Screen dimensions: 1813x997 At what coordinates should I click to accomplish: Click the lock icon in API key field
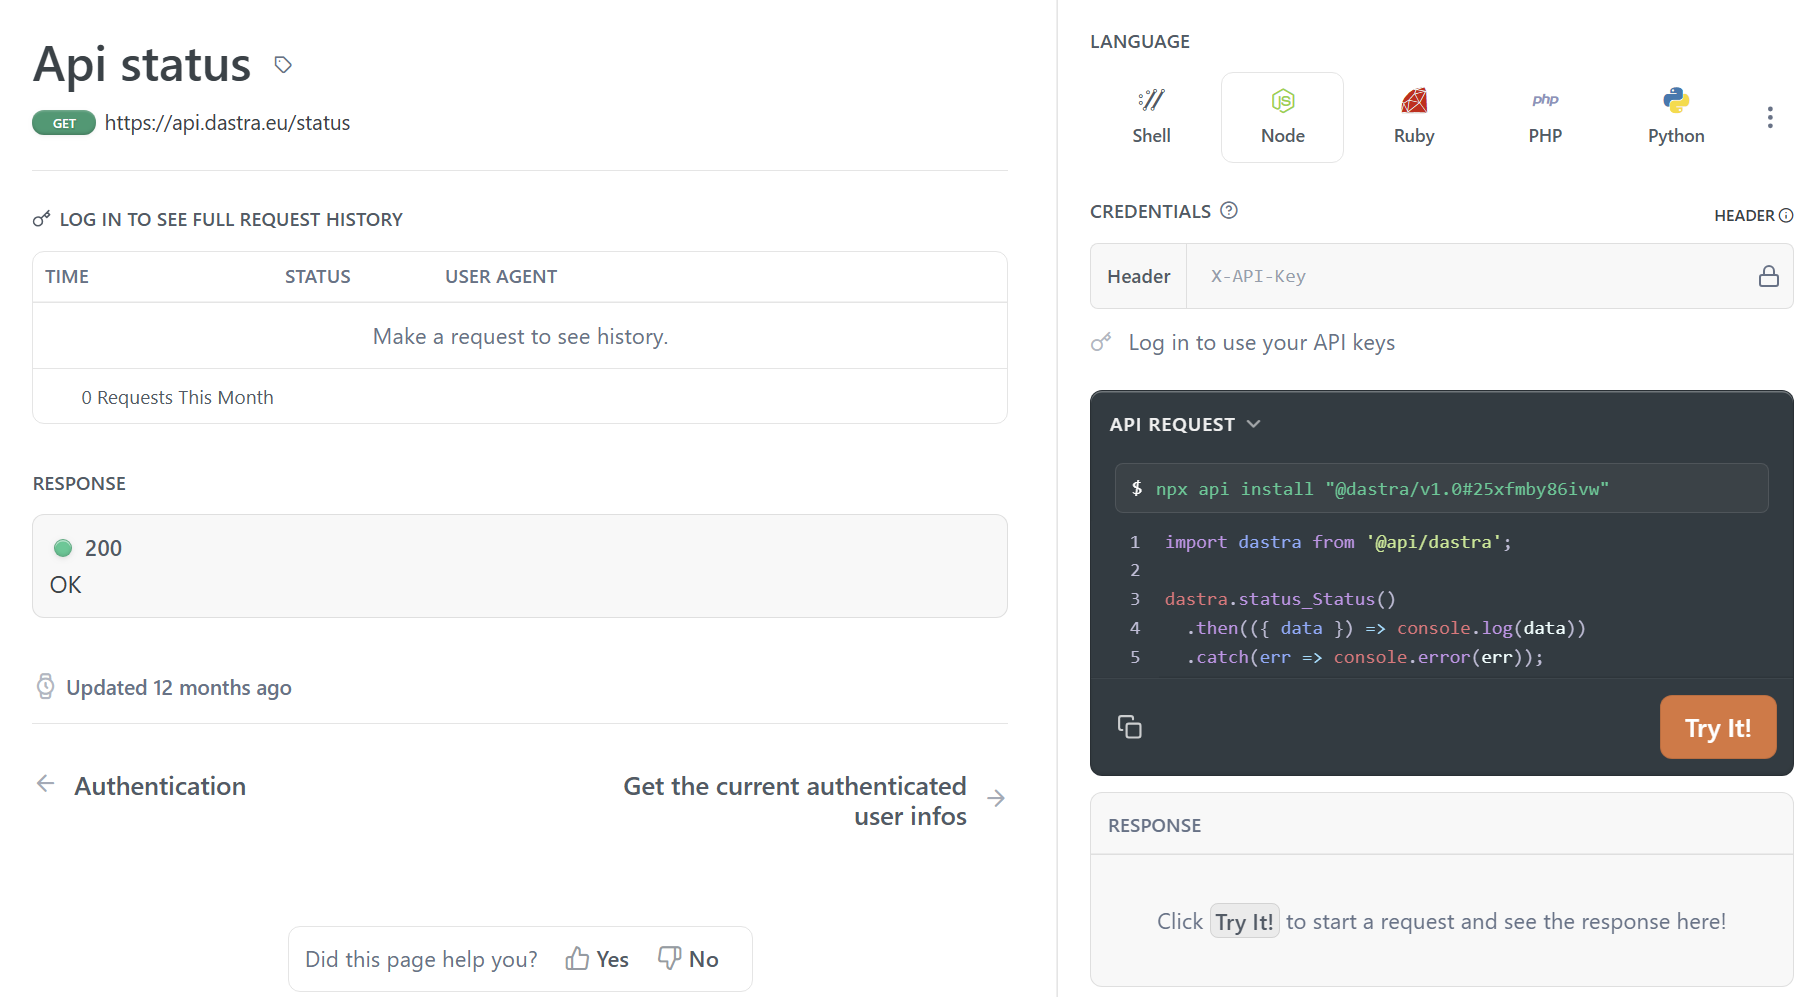pyautogui.click(x=1768, y=276)
